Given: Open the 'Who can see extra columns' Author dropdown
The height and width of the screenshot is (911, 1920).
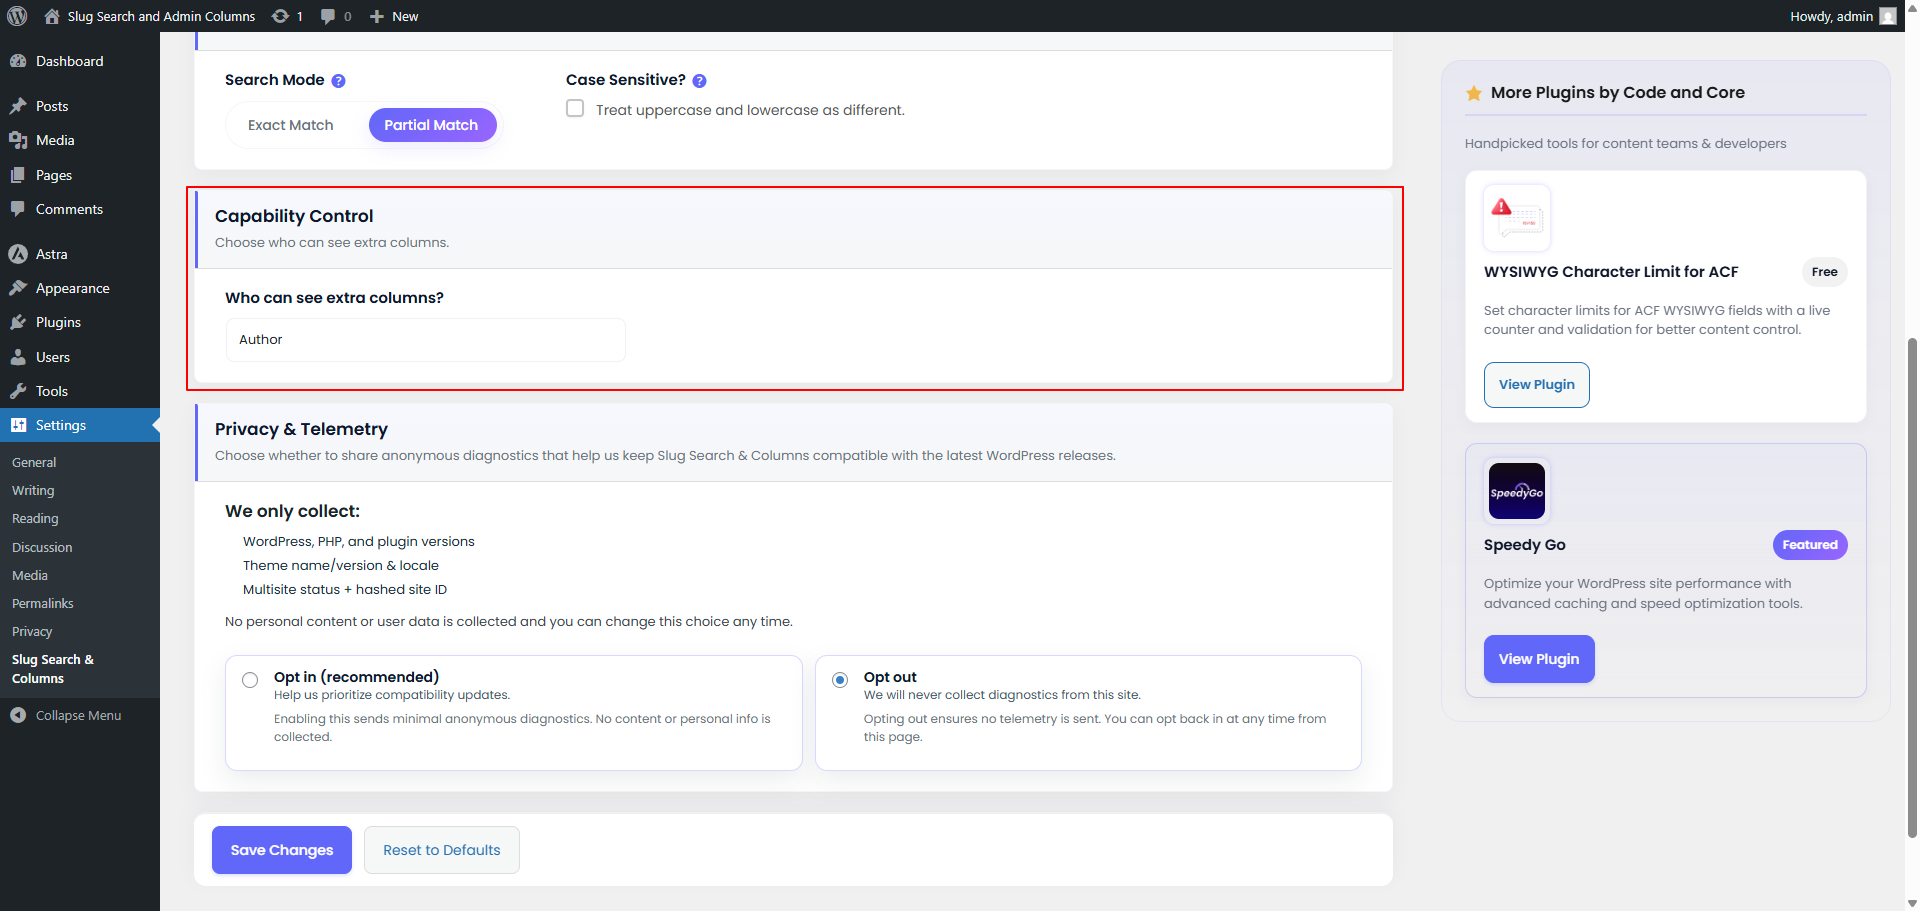Looking at the screenshot, I should [x=424, y=339].
